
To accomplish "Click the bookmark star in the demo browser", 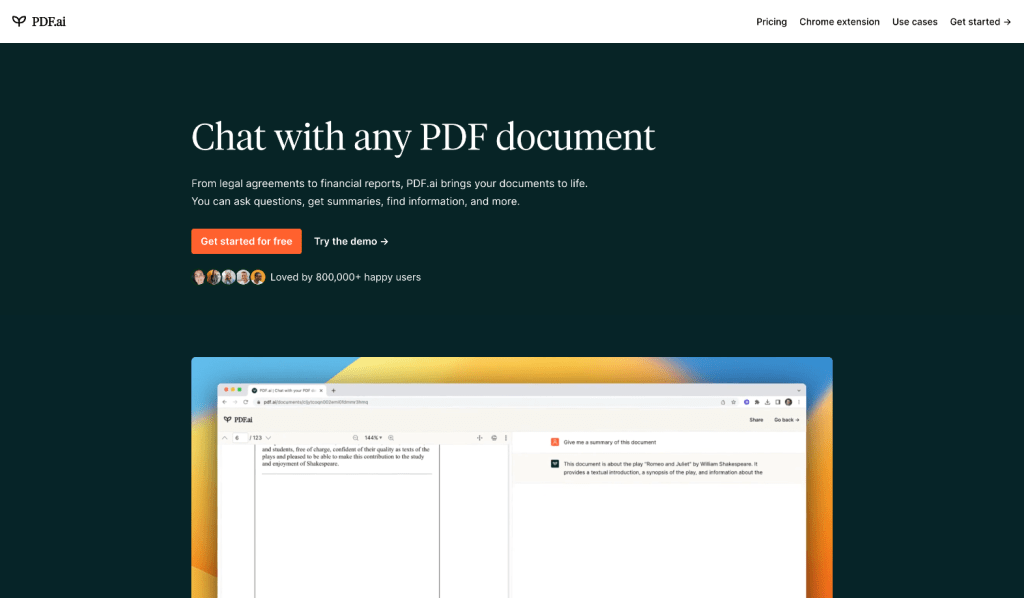I will [x=733, y=402].
